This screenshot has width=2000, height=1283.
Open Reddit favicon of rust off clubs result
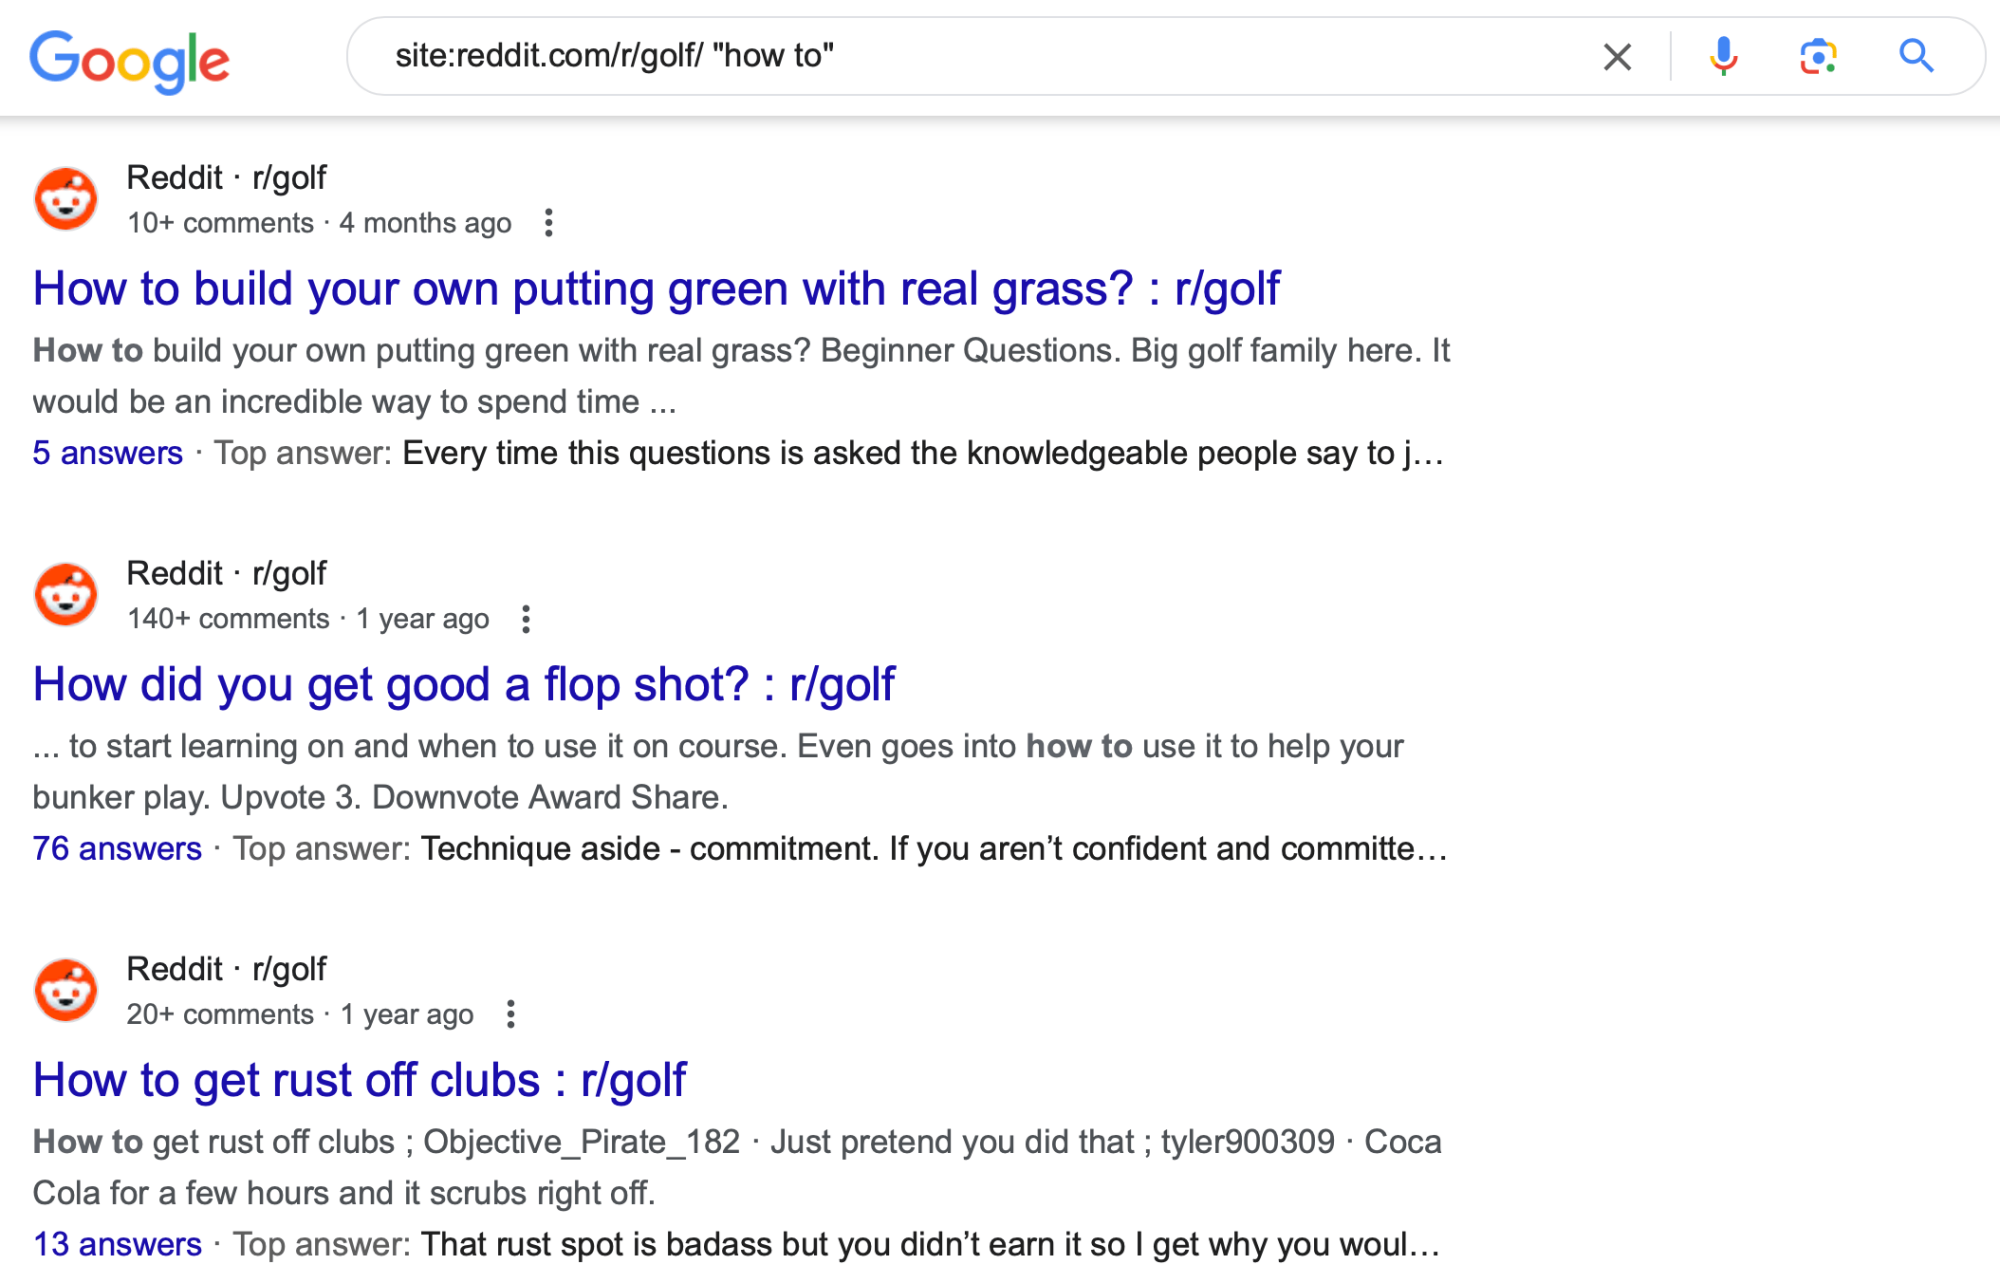(66, 990)
